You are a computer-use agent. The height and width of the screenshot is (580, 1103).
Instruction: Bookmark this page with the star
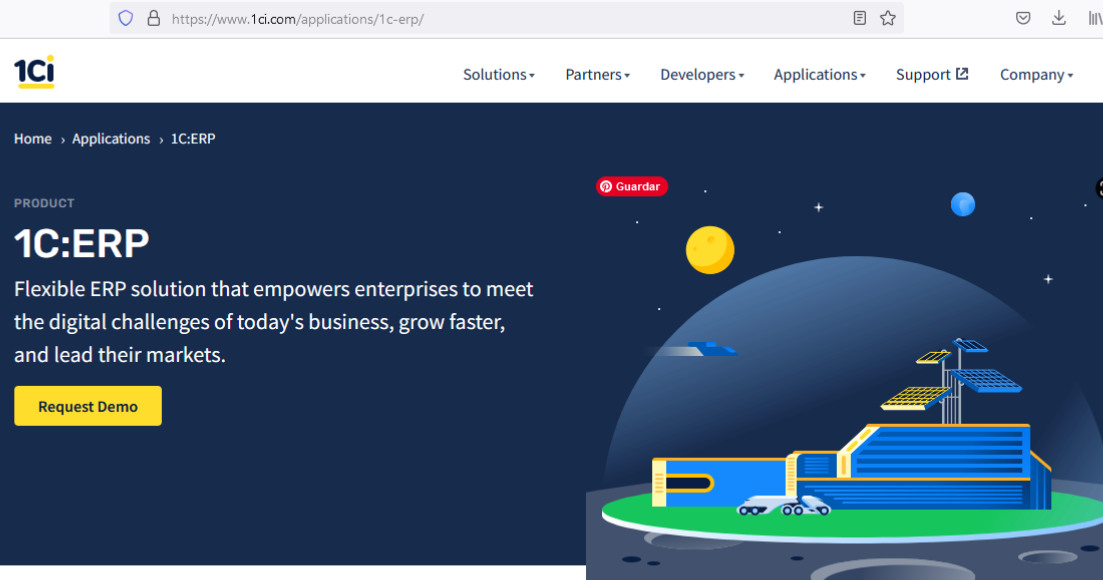(888, 18)
